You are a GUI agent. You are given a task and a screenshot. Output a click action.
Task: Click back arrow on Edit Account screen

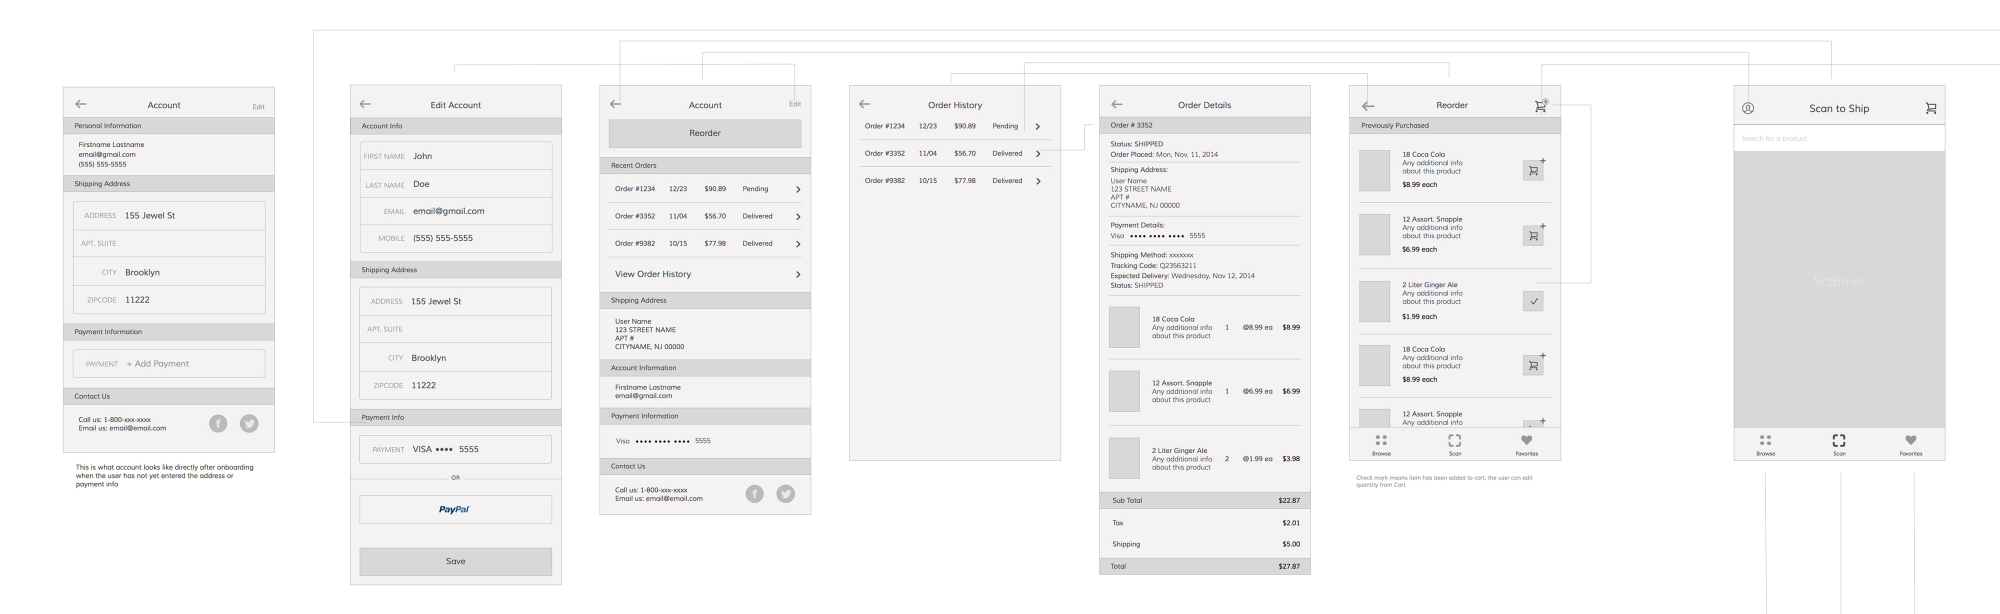[365, 104]
